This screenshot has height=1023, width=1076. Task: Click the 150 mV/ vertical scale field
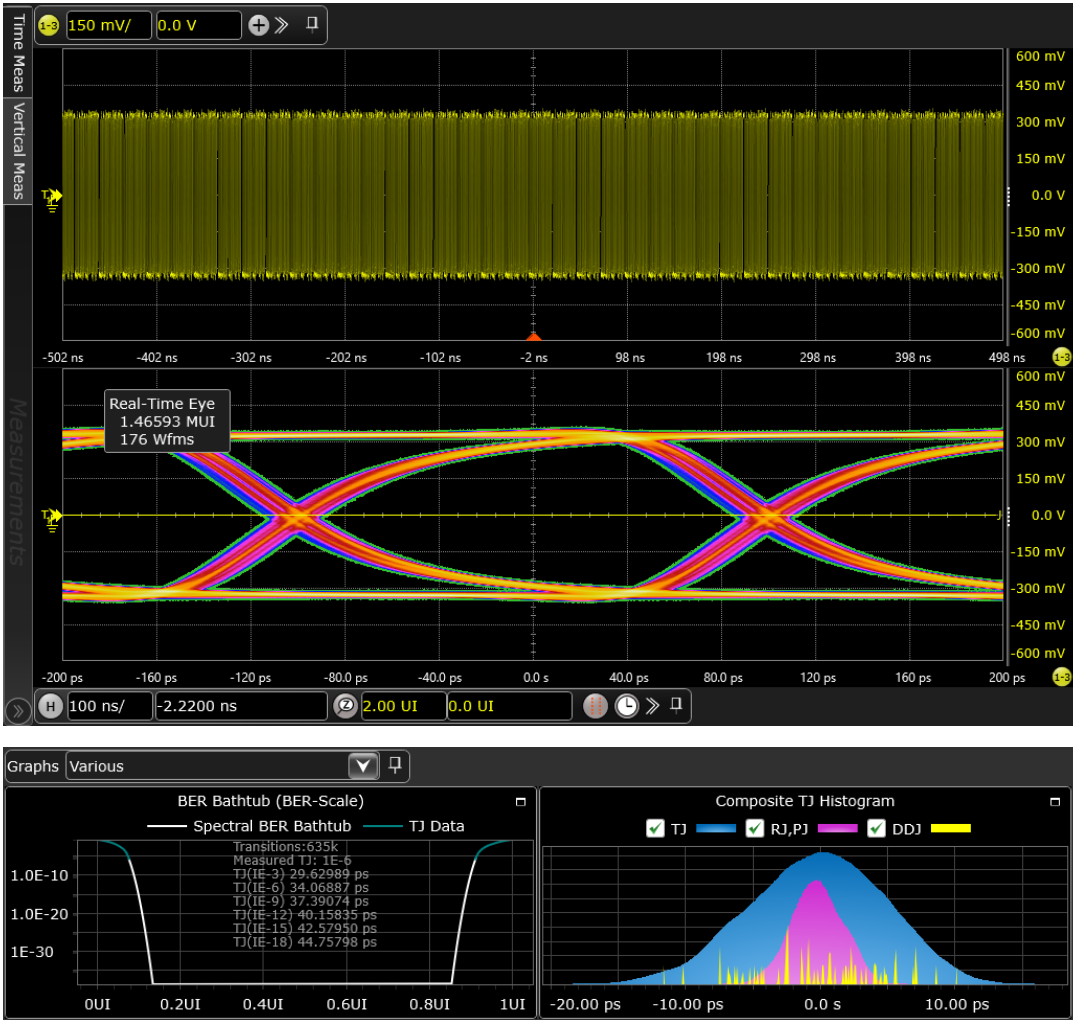pyautogui.click(x=108, y=25)
